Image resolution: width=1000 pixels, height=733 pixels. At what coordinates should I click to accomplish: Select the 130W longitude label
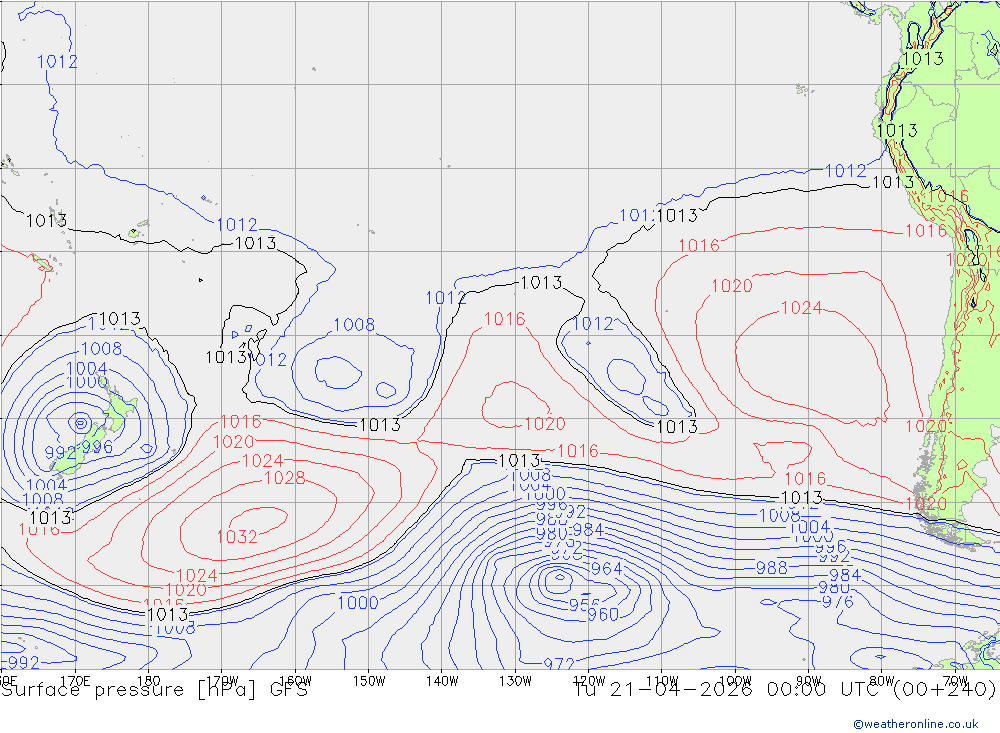(515, 681)
